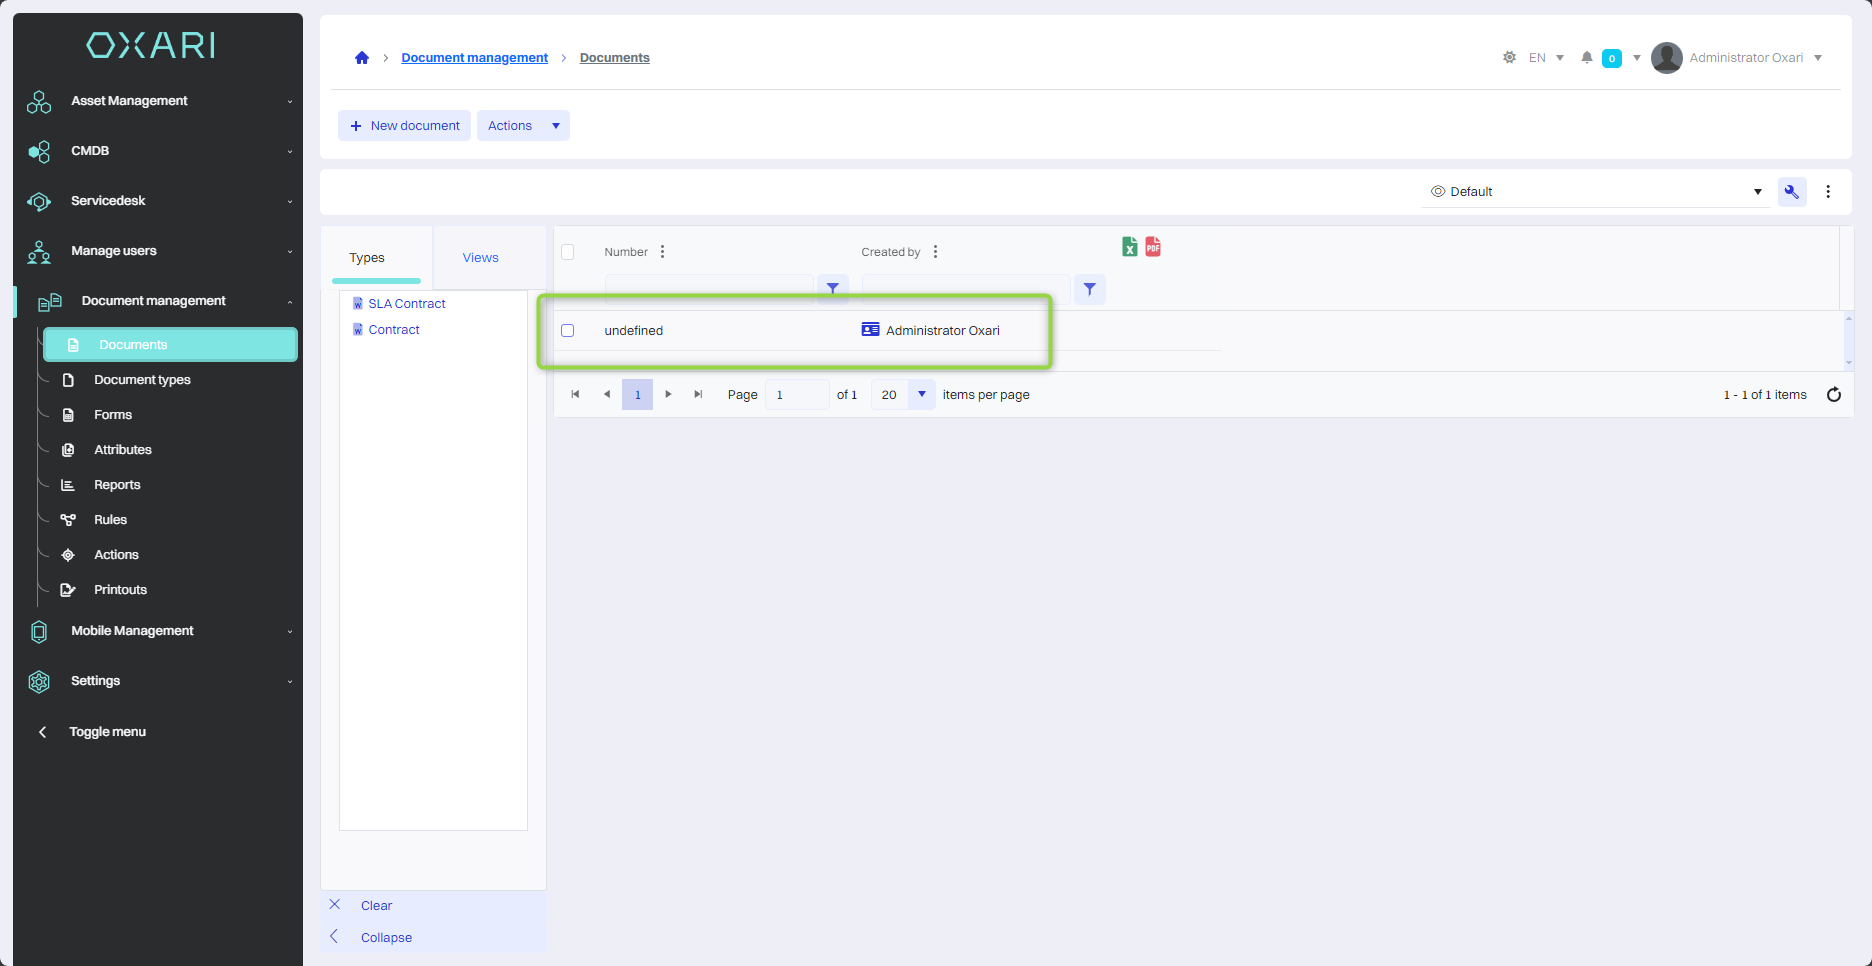Viewport: 1872px width, 966px height.
Task: Tick the select-all header checkbox
Action: 568,252
